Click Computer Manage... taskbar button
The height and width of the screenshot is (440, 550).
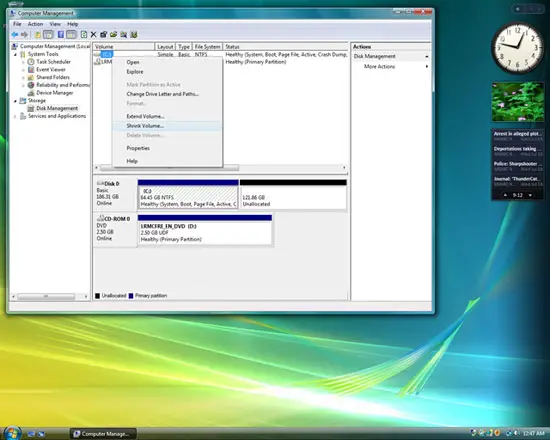pos(103,434)
